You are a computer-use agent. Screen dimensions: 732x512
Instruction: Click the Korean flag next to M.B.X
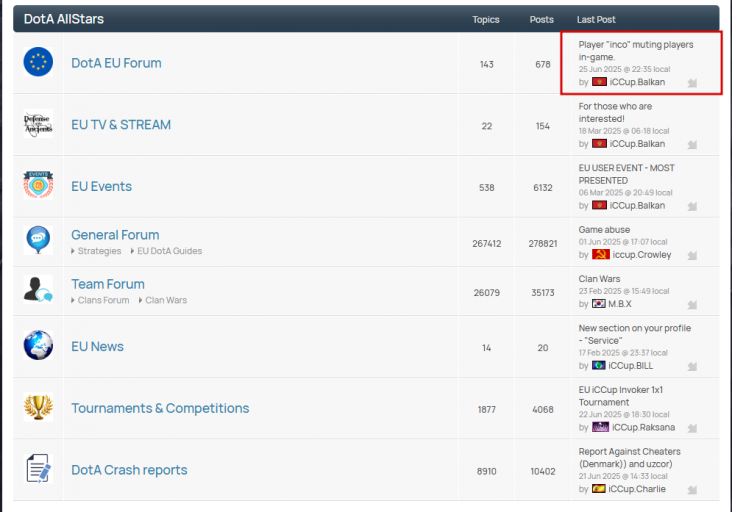pos(599,303)
